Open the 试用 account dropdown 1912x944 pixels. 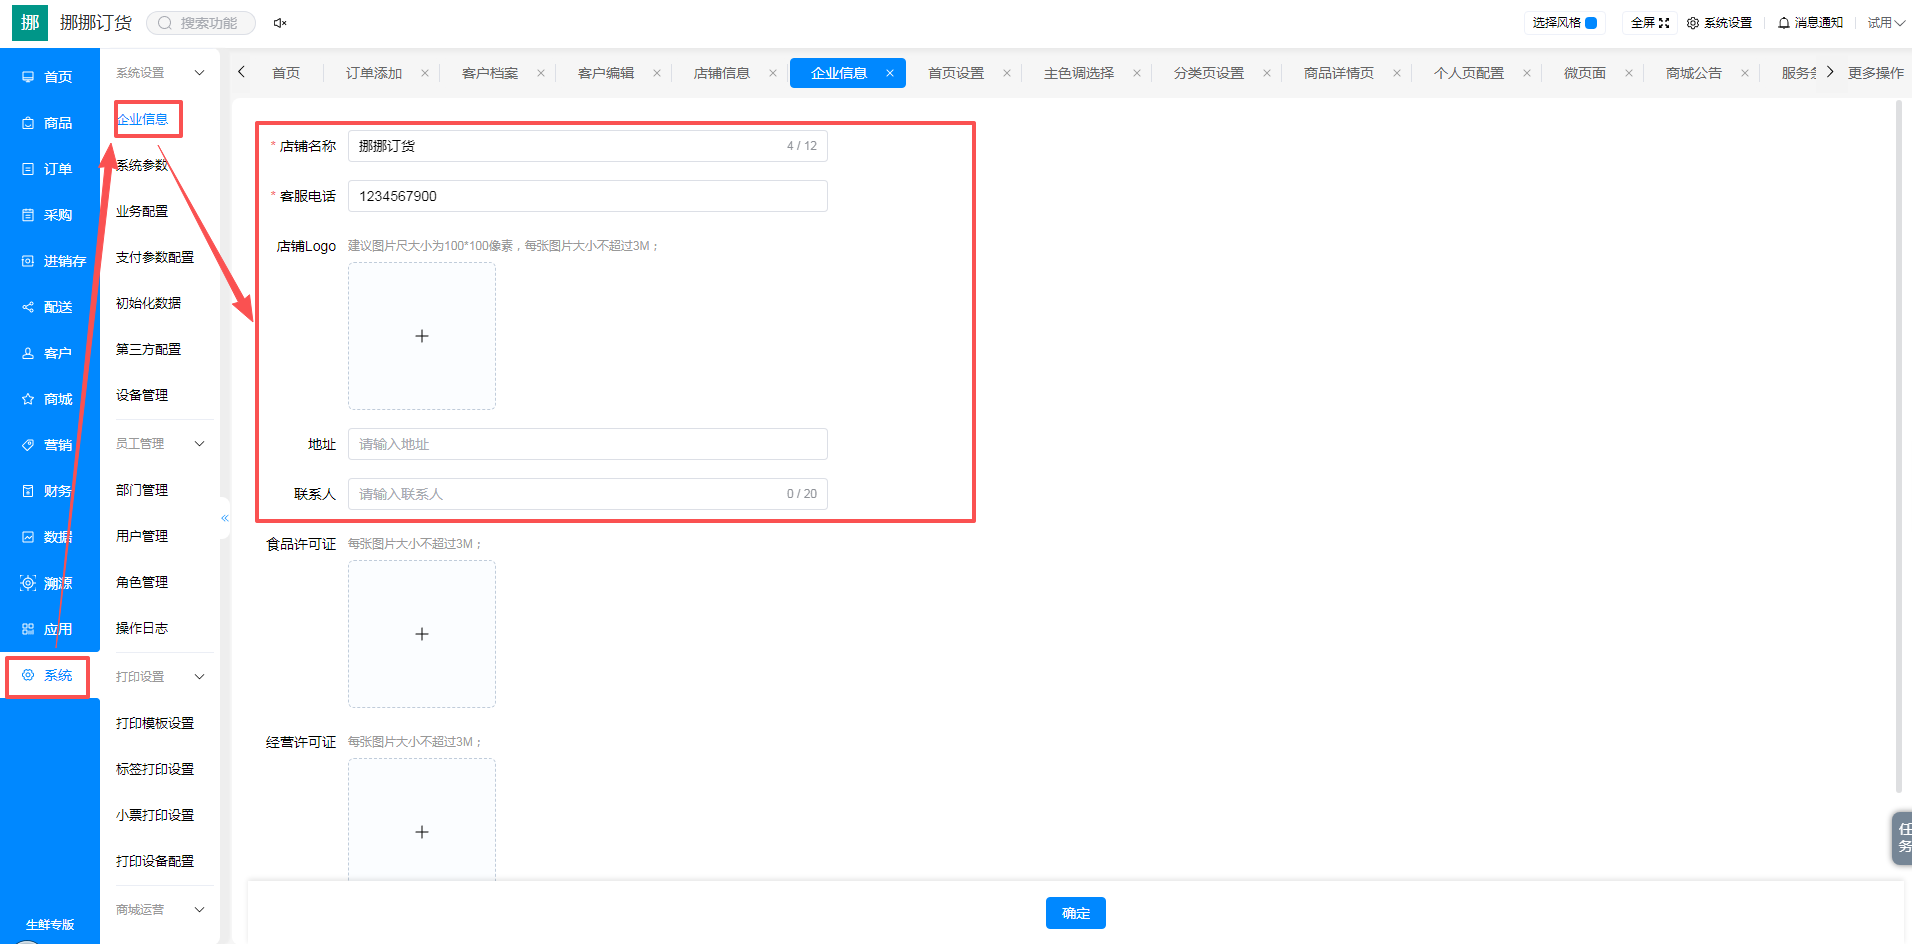click(1885, 23)
